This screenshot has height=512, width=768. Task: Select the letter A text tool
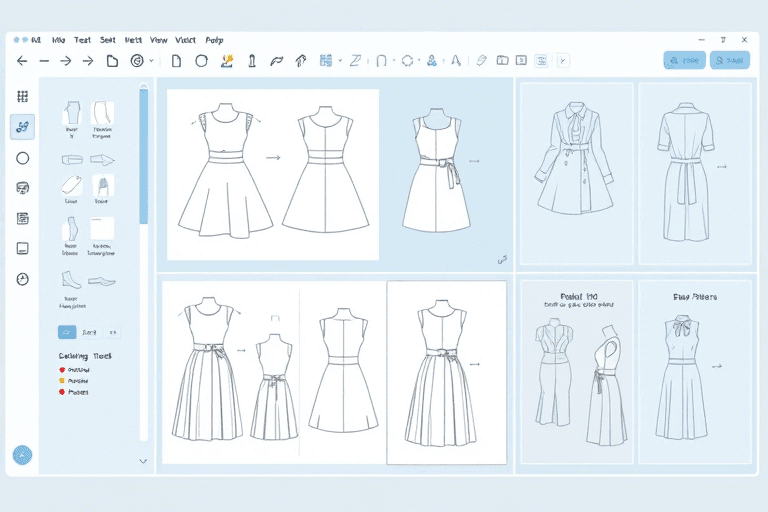point(456,61)
